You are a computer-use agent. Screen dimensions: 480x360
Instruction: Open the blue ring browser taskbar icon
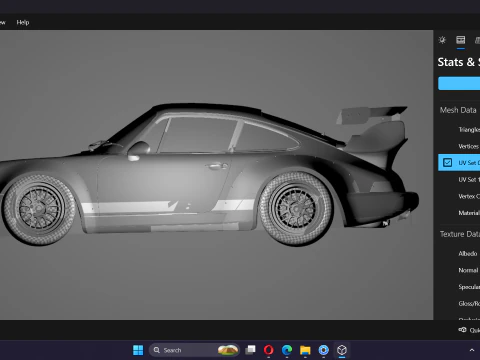(x=323, y=350)
